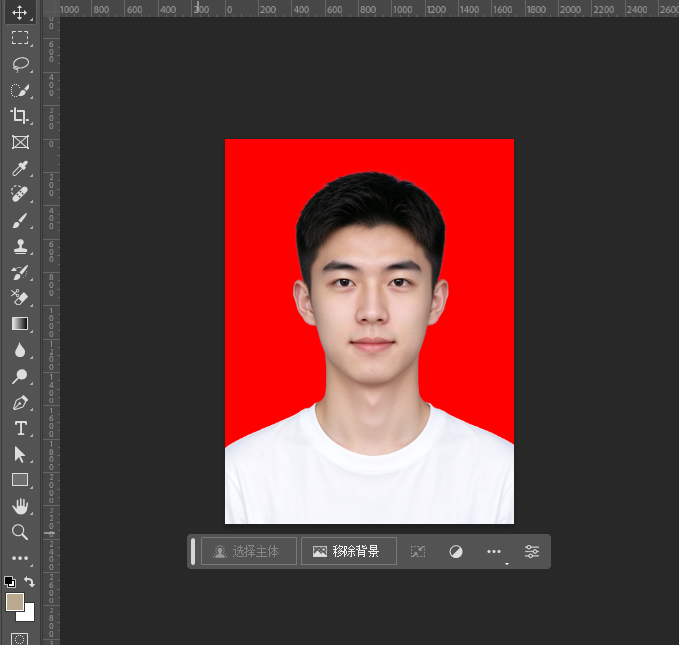Image resolution: width=679 pixels, height=645 pixels.
Task: Open the white background color swatch
Action: tap(29, 615)
